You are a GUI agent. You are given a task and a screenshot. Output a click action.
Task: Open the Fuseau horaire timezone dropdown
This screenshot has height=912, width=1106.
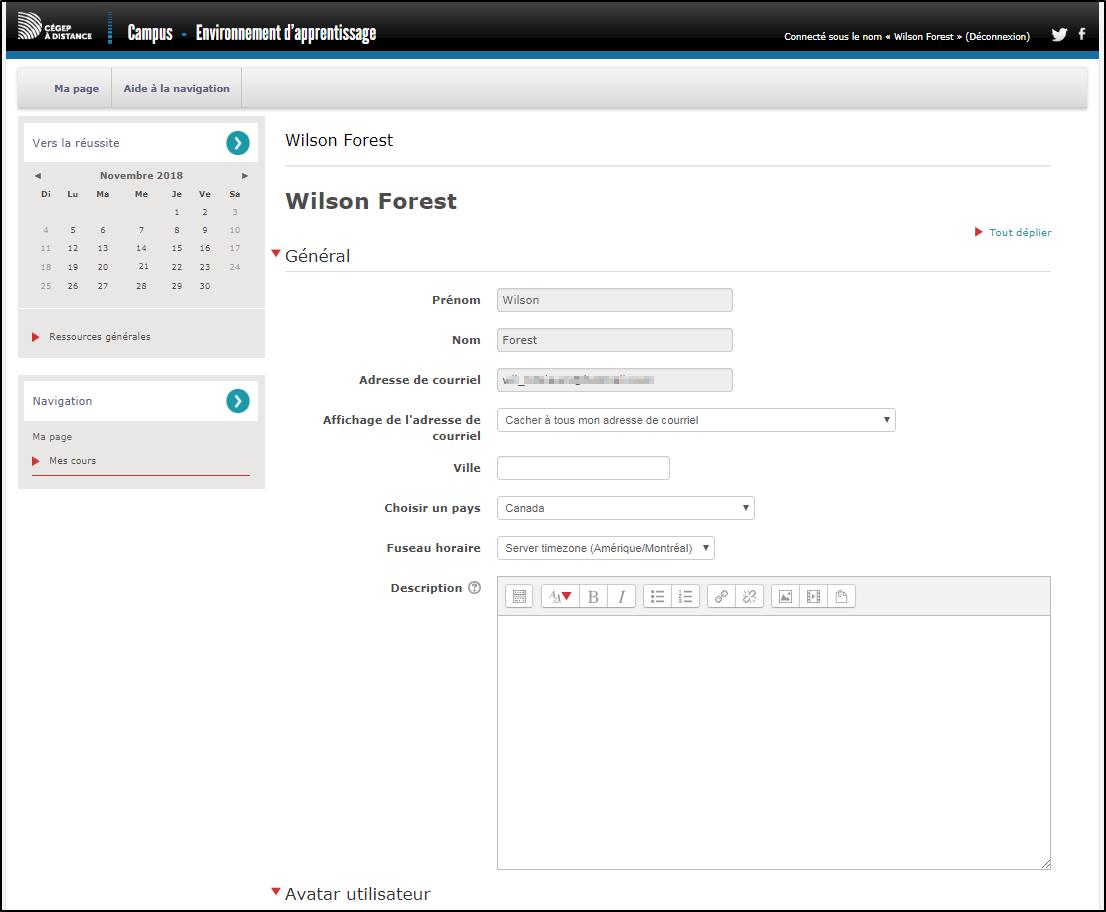[605, 548]
